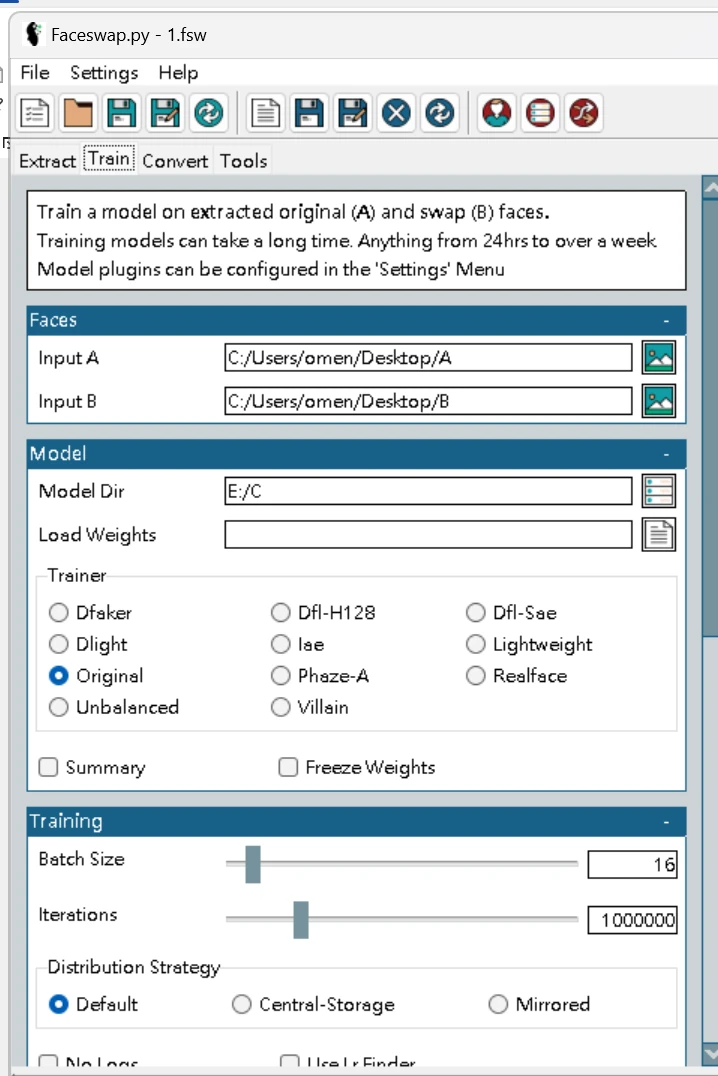Viewport: 718px width, 1076px height.
Task: Select the Phaze-A trainer
Action: 281,676
